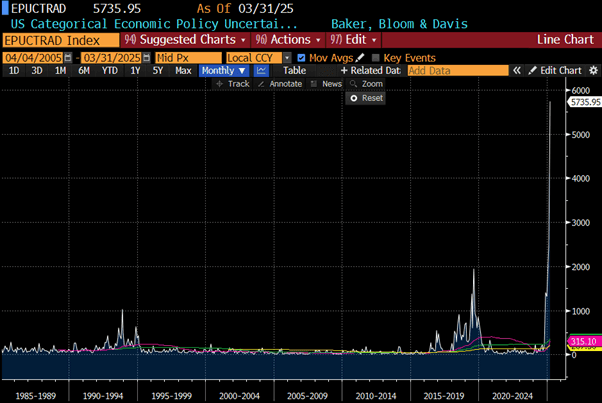This screenshot has width=602, height=403.
Task: Open the end date calendar picker
Action: pos(146,58)
